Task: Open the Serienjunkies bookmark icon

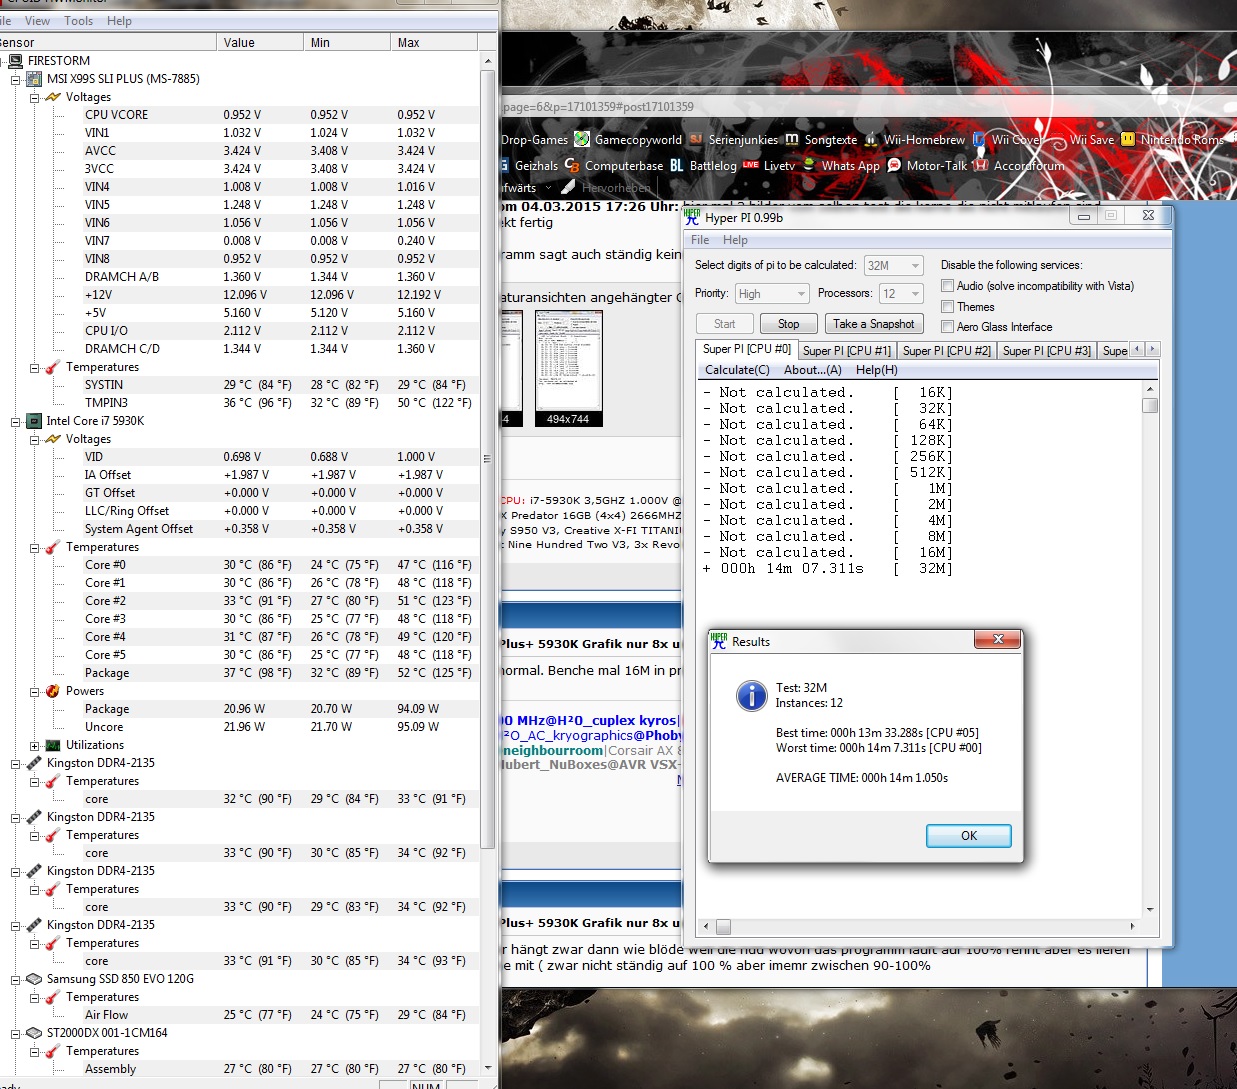Action: pyautogui.click(x=695, y=140)
